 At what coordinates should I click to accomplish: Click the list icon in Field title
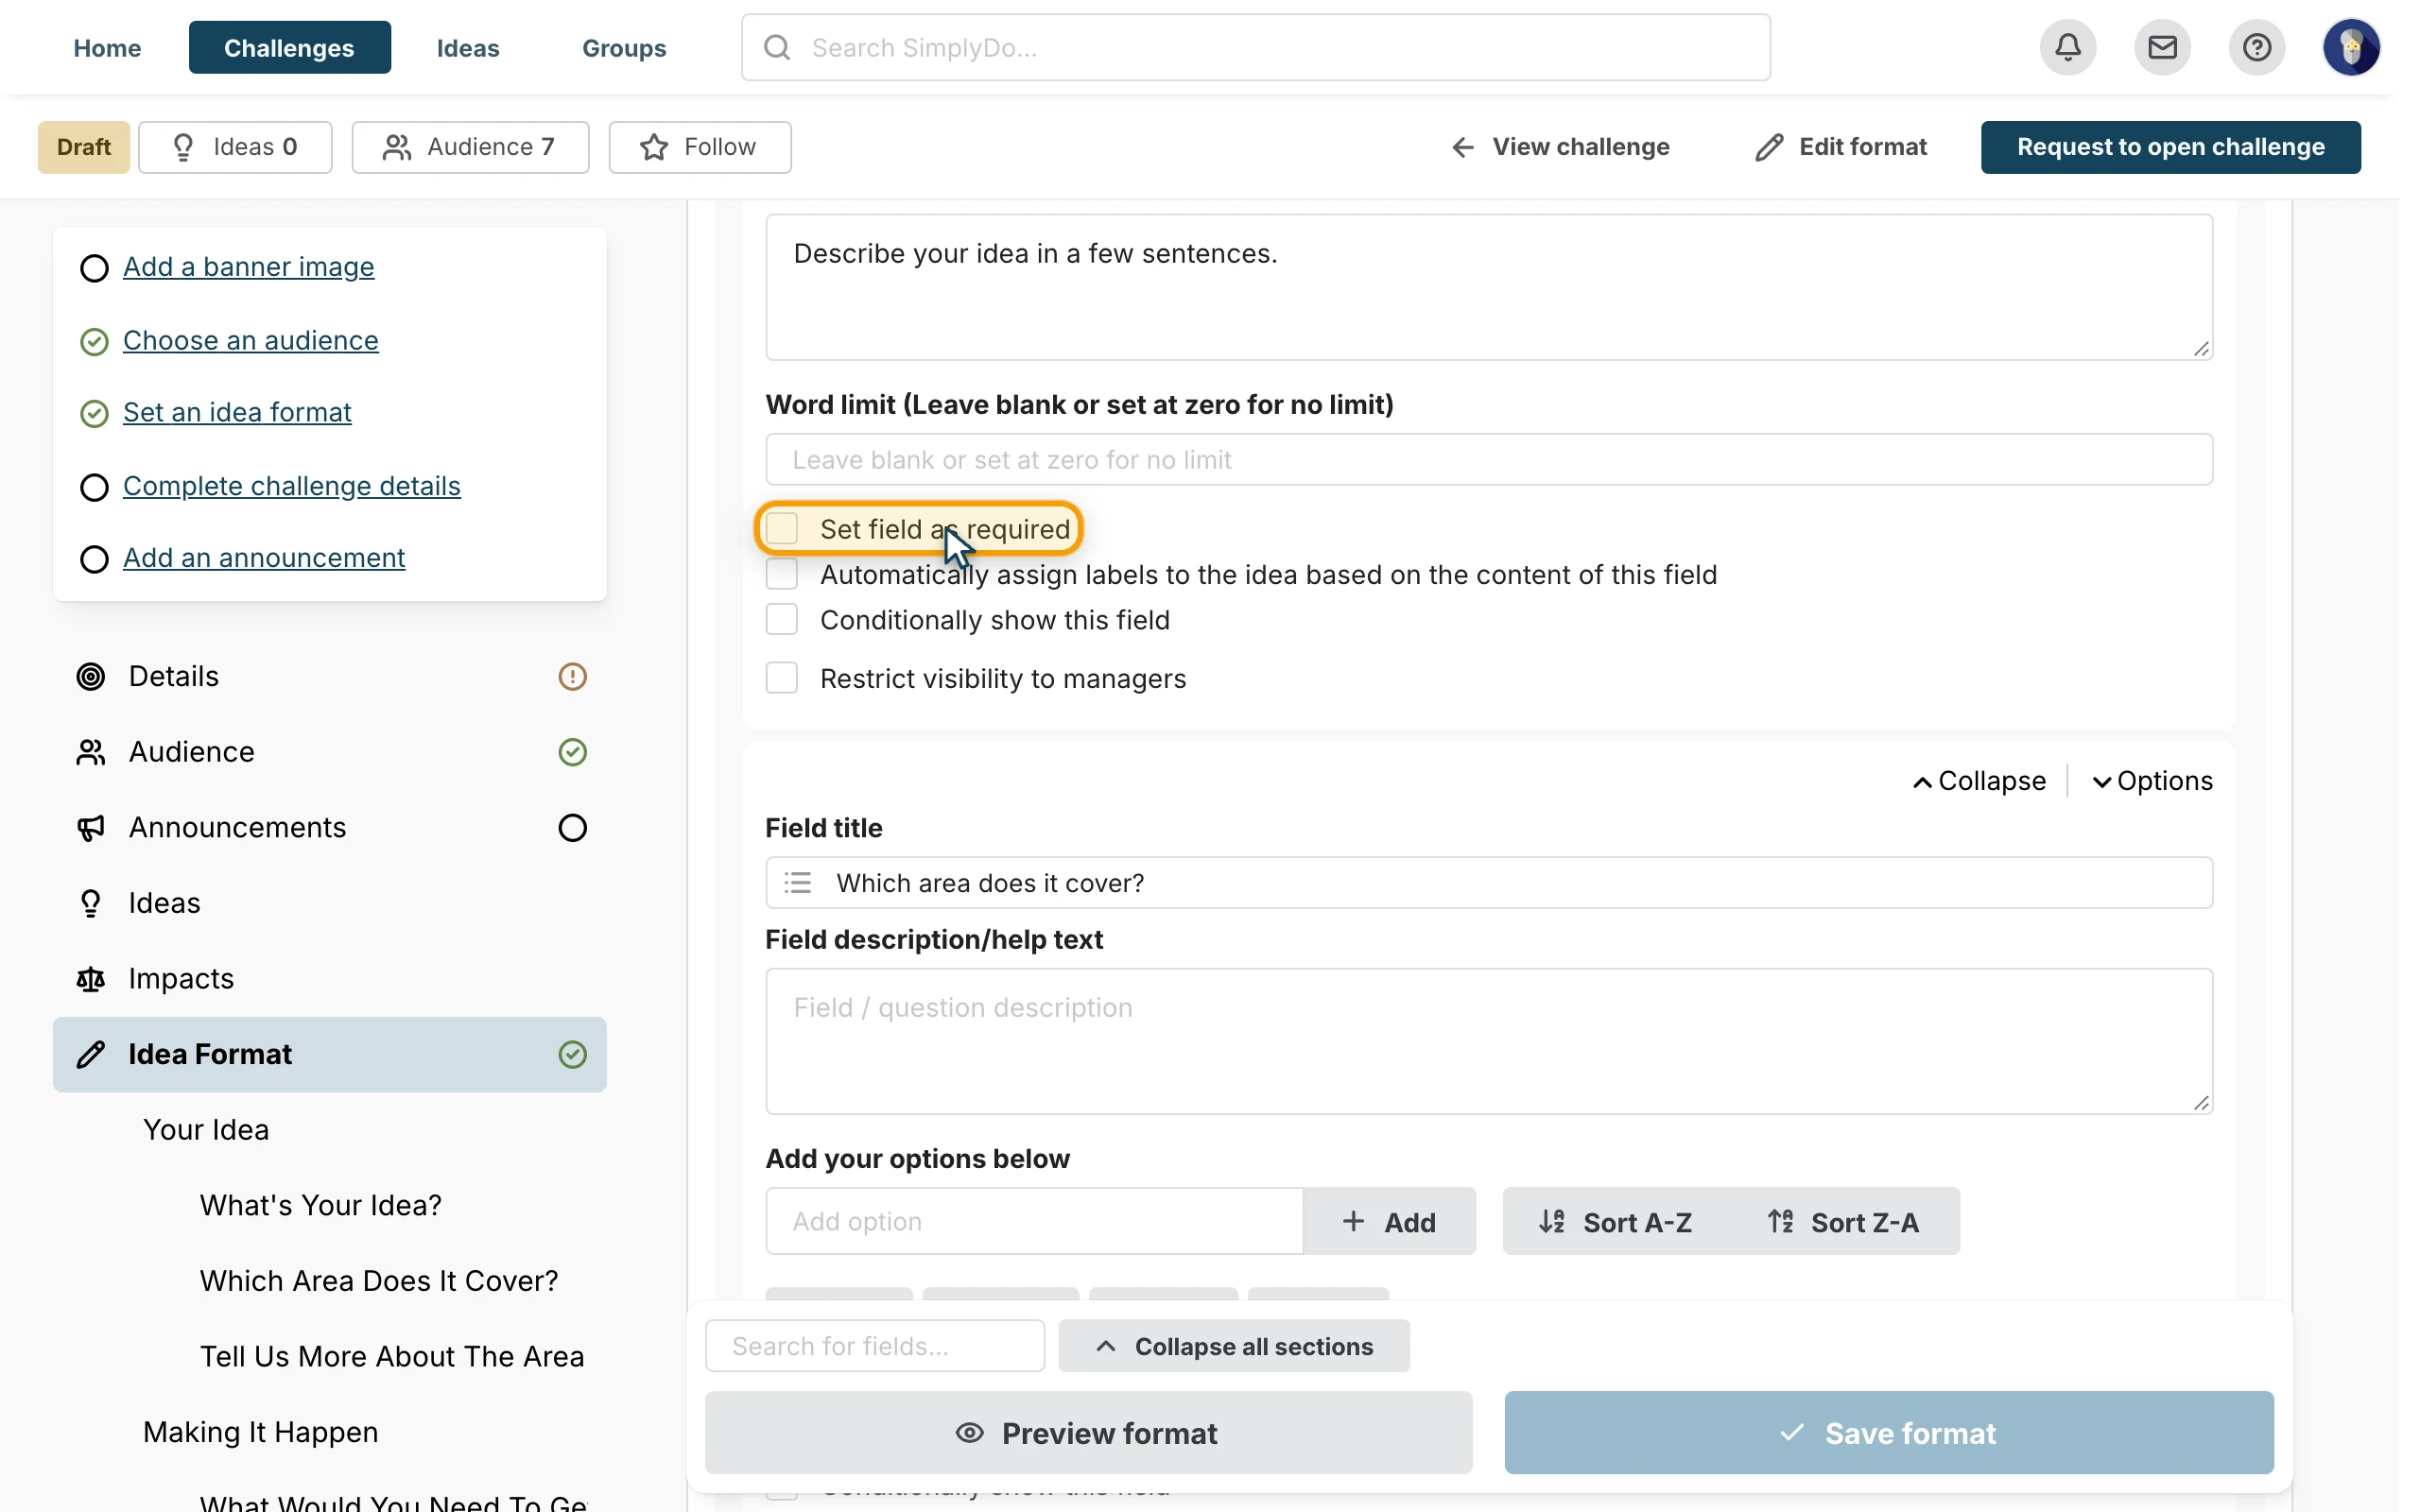[x=798, y=883]
